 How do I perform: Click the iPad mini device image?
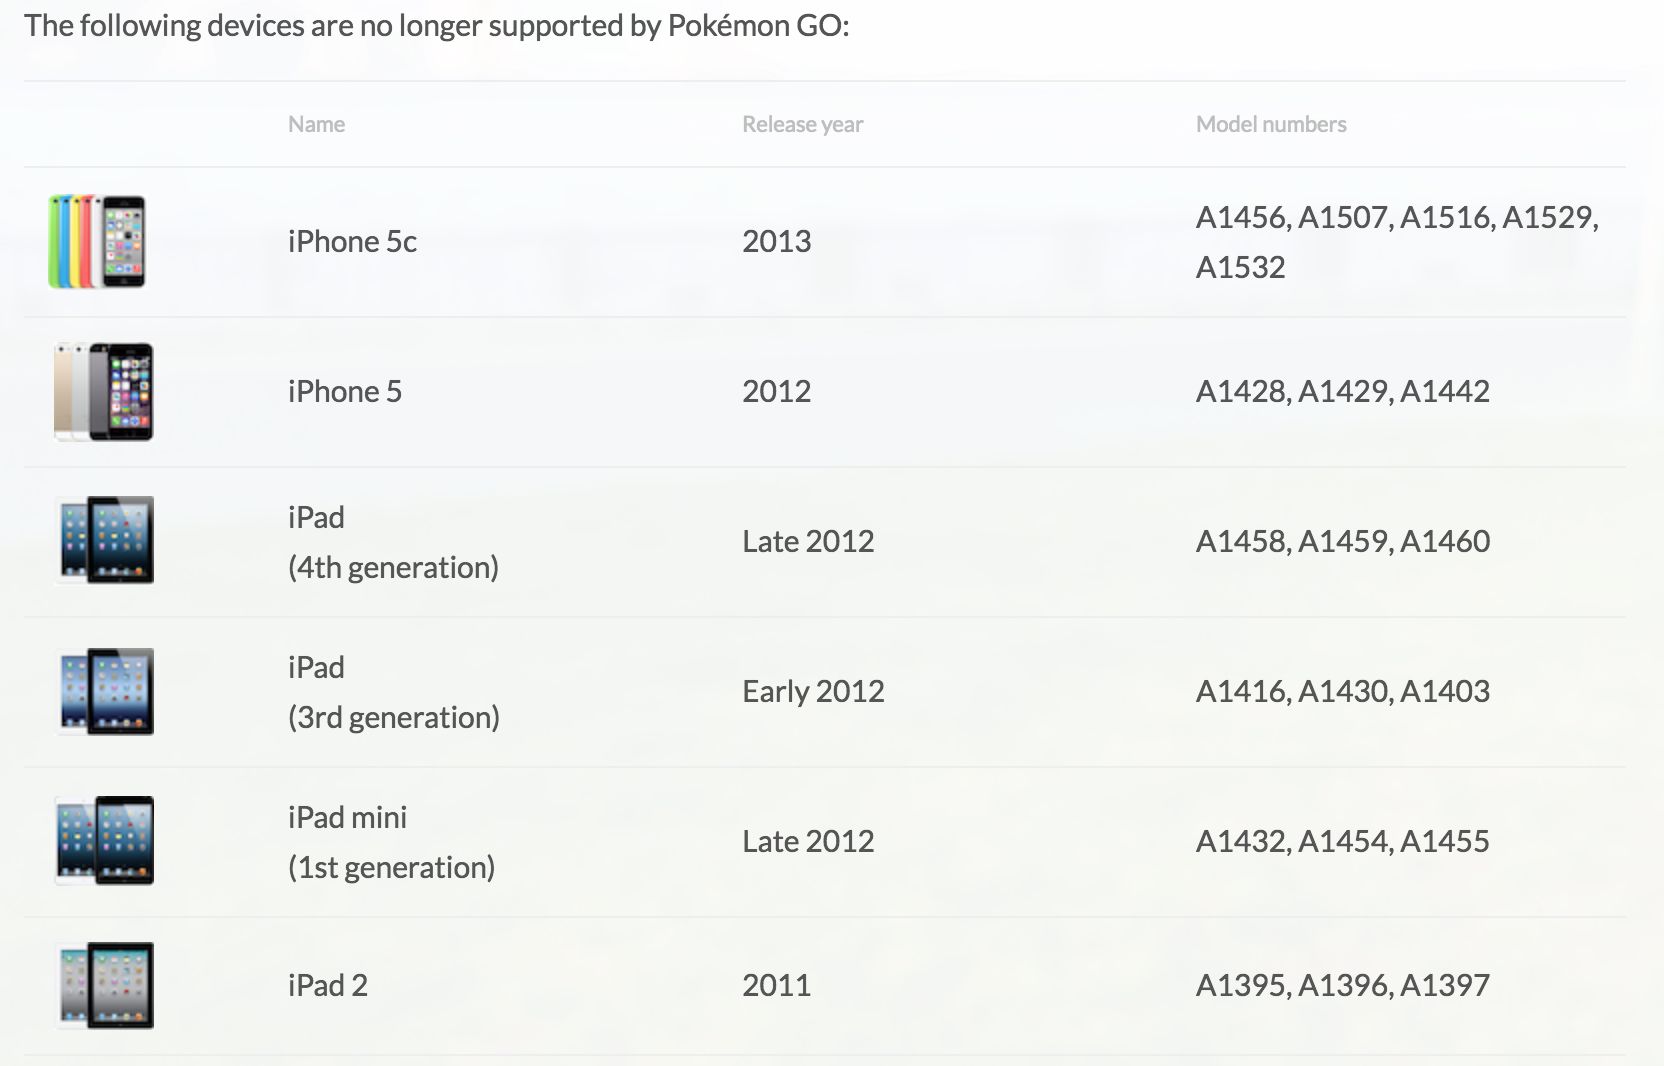coord(105,841)
